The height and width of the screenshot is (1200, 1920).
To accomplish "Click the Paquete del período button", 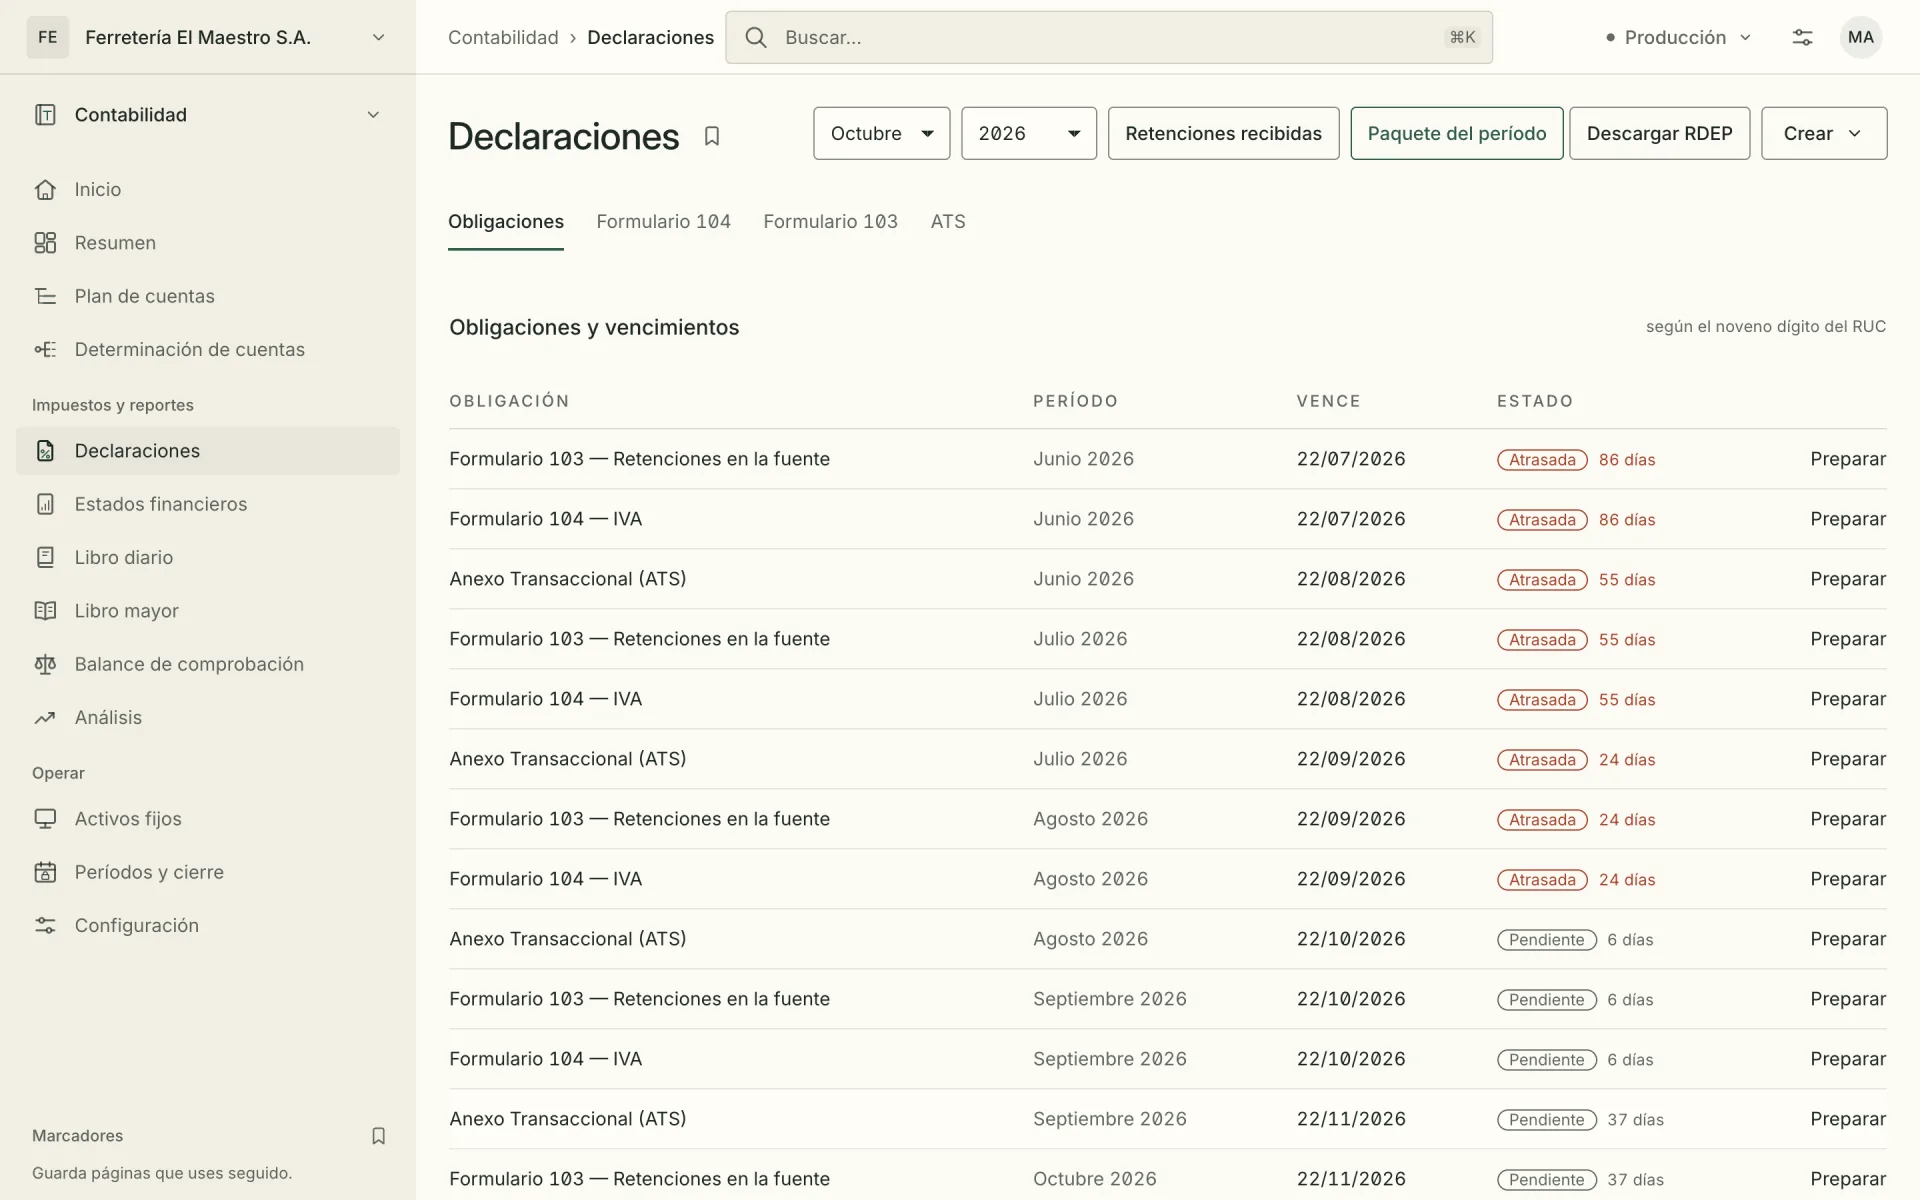I will point(1457,133).
